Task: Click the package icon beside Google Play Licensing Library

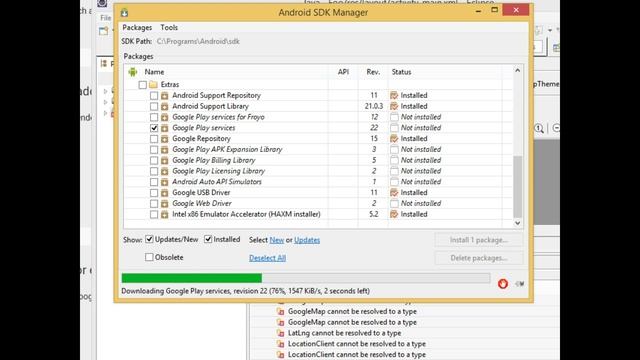Action: pyautogui.click(x=164, y=171)
